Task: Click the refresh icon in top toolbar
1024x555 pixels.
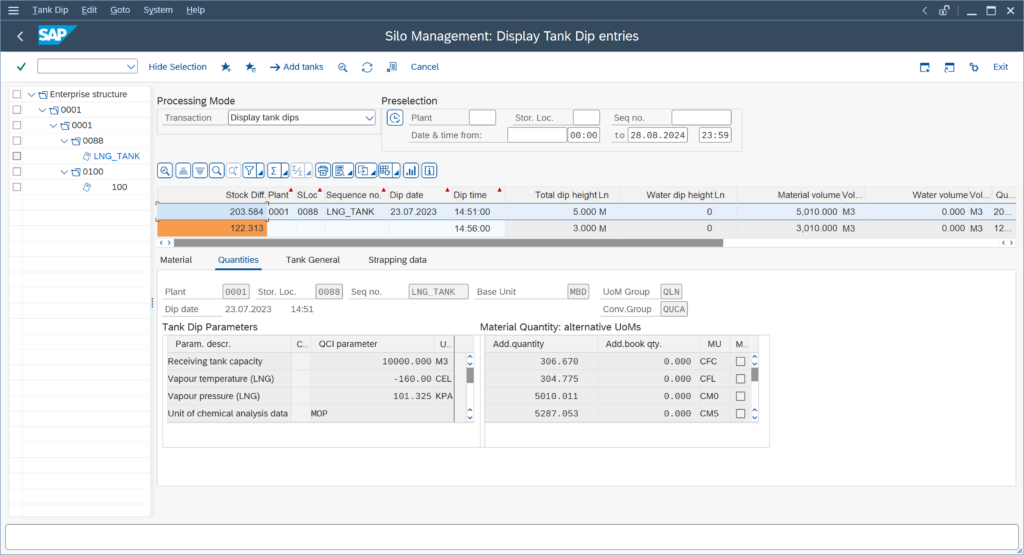Action: click(367, 67)
